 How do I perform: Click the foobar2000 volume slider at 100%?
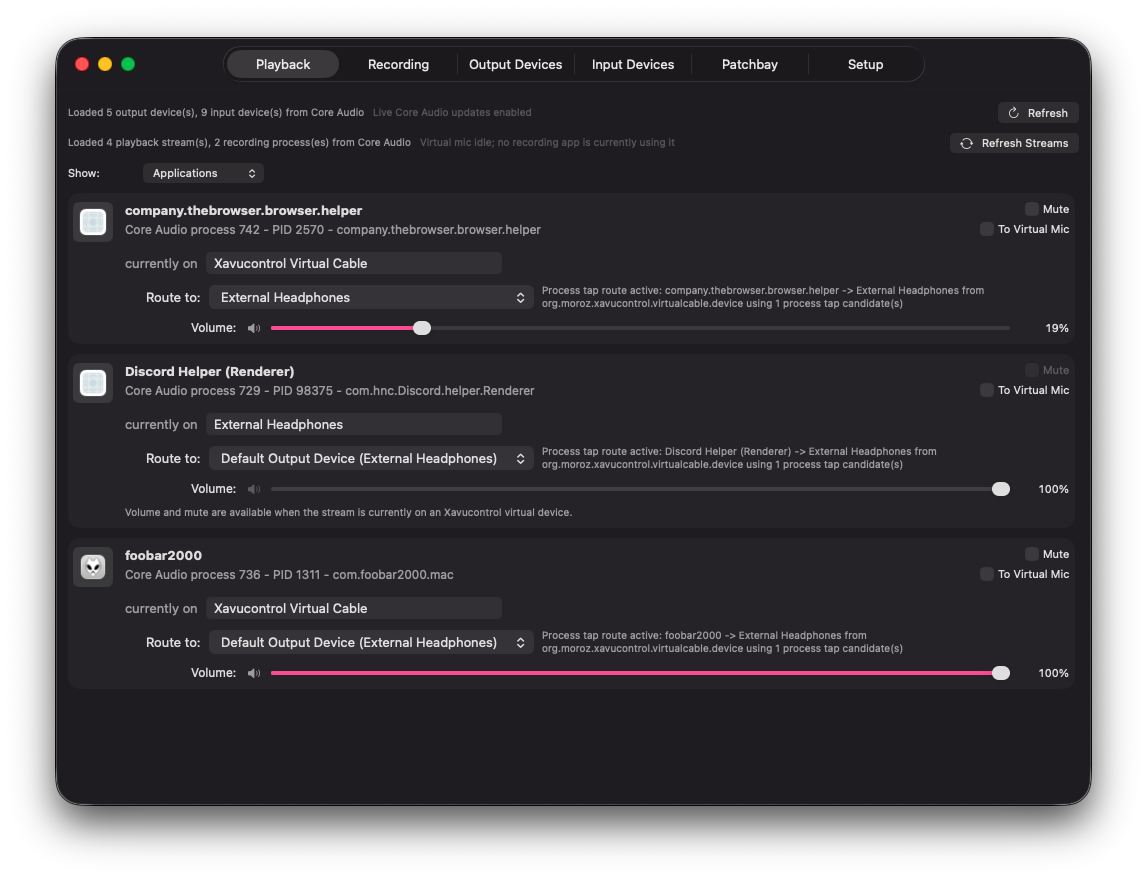tap(640, 674)
